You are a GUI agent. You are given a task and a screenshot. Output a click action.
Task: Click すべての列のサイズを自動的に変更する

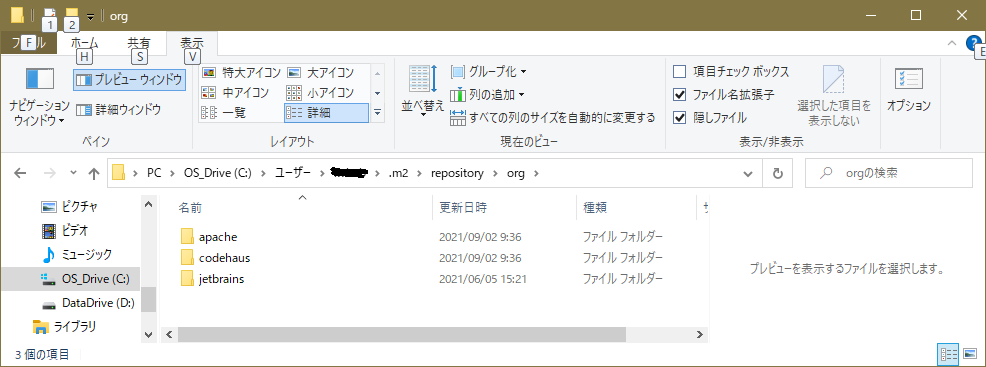553,118
